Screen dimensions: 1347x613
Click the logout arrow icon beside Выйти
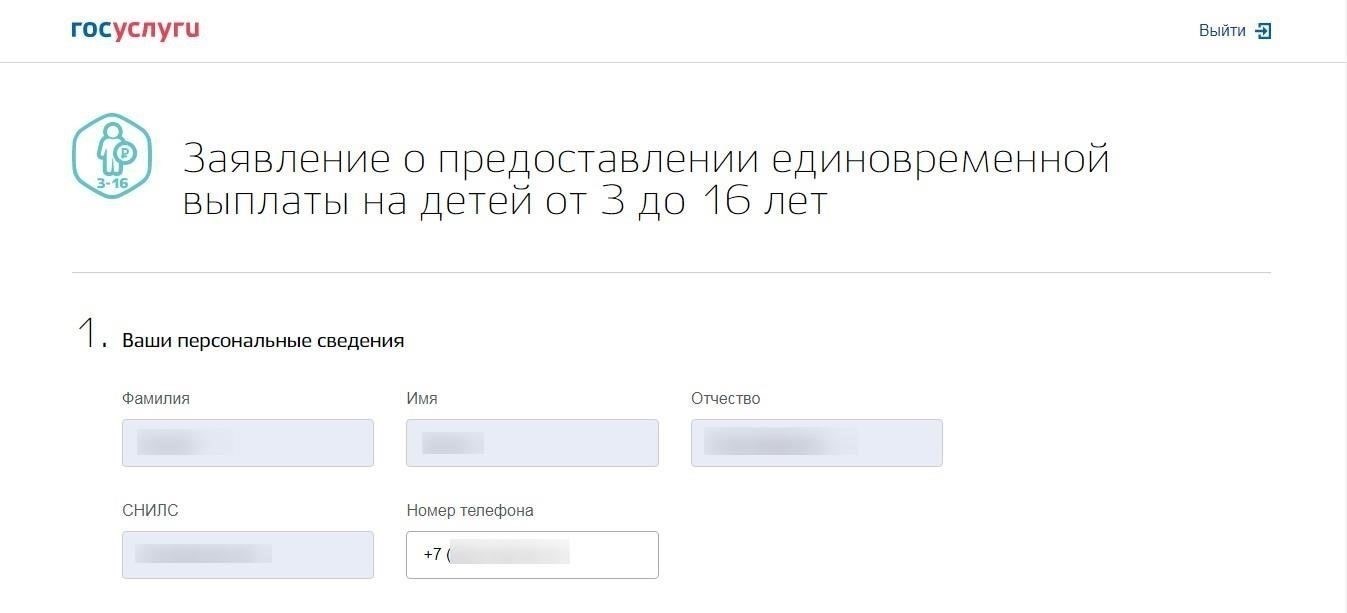point(1263,31)
